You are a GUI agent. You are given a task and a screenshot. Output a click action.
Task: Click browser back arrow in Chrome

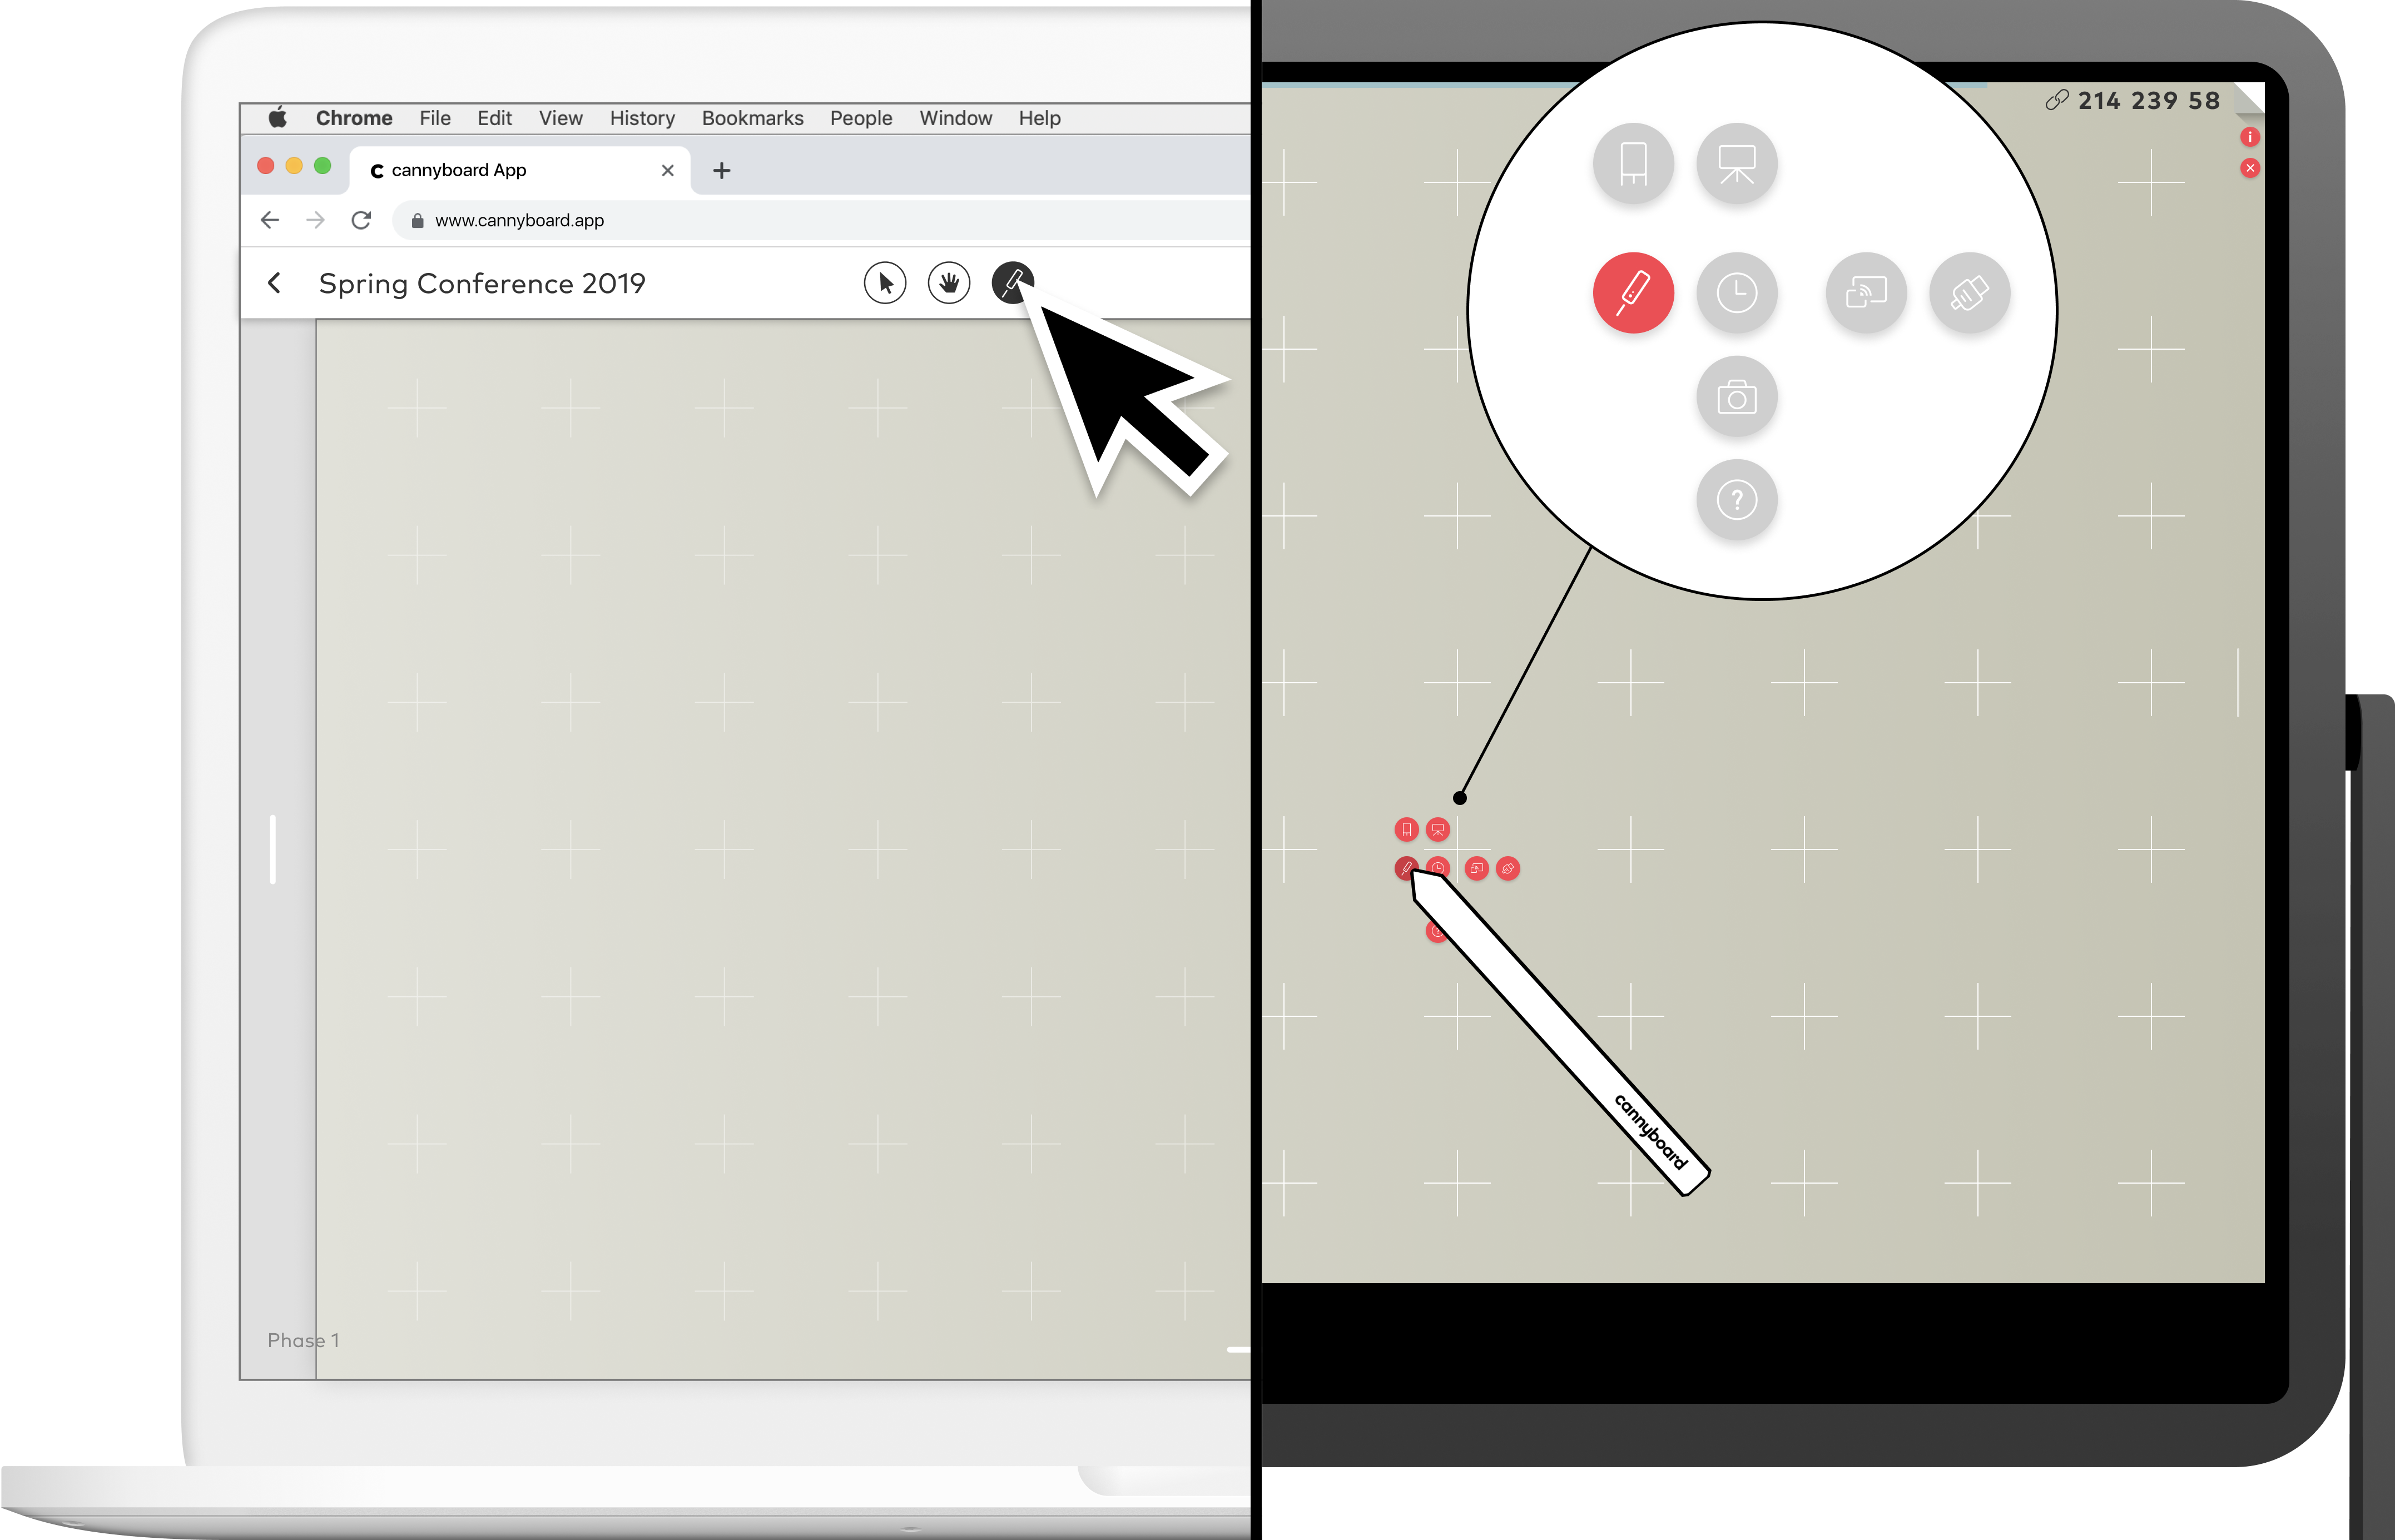(270, 220)
